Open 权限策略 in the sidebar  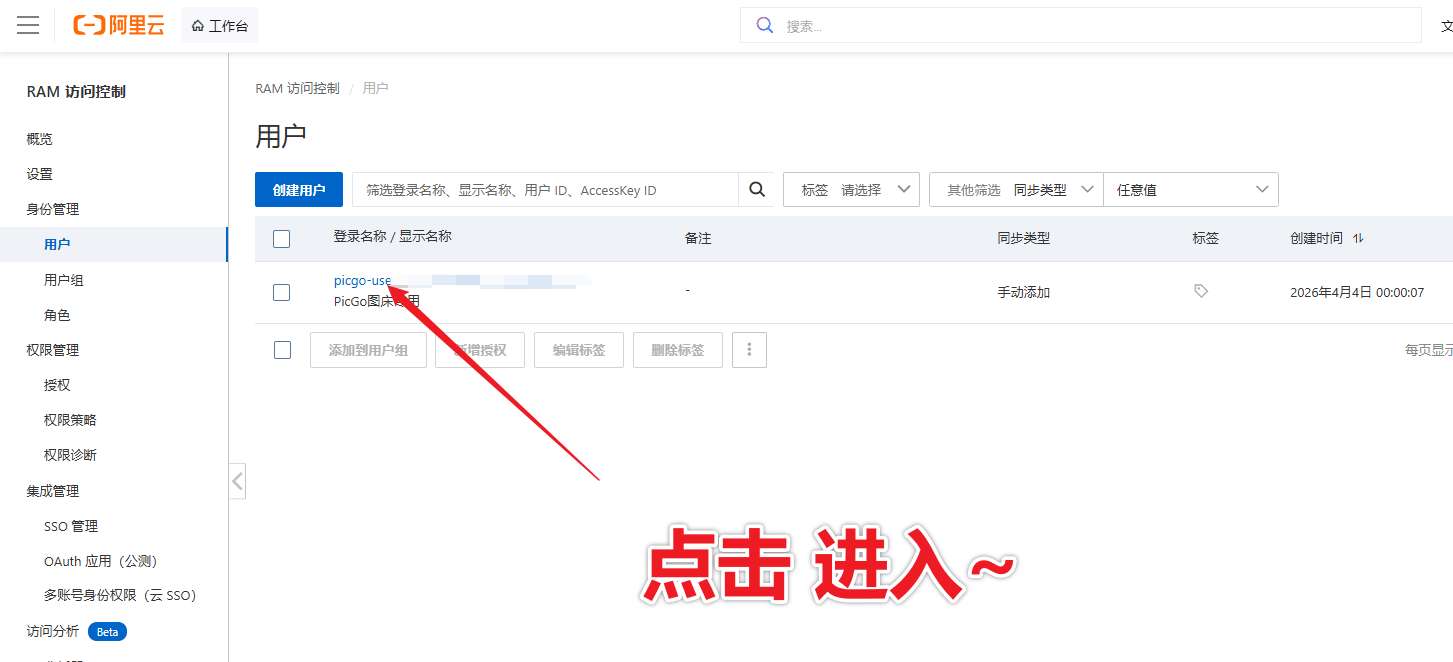70,420
